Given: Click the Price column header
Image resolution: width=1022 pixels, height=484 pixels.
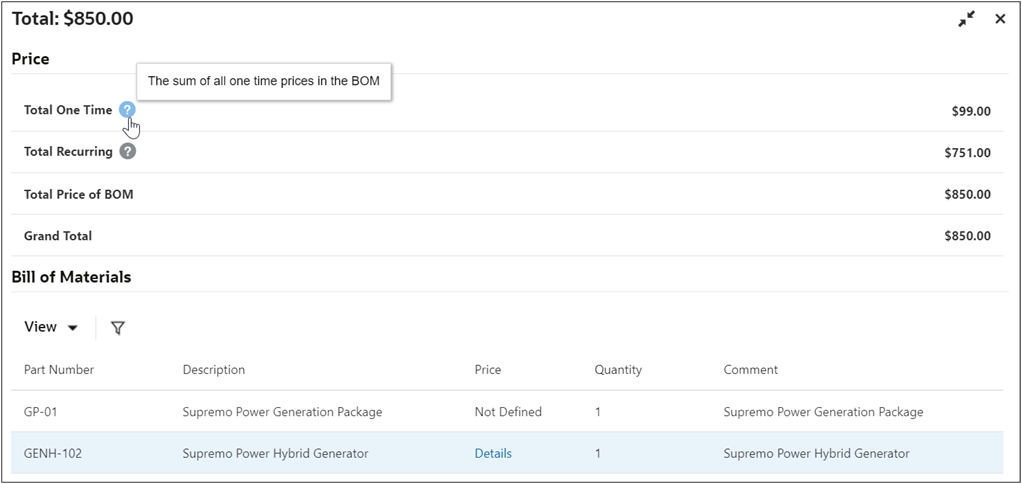Looking at the screenshot, I should point(488,370).
